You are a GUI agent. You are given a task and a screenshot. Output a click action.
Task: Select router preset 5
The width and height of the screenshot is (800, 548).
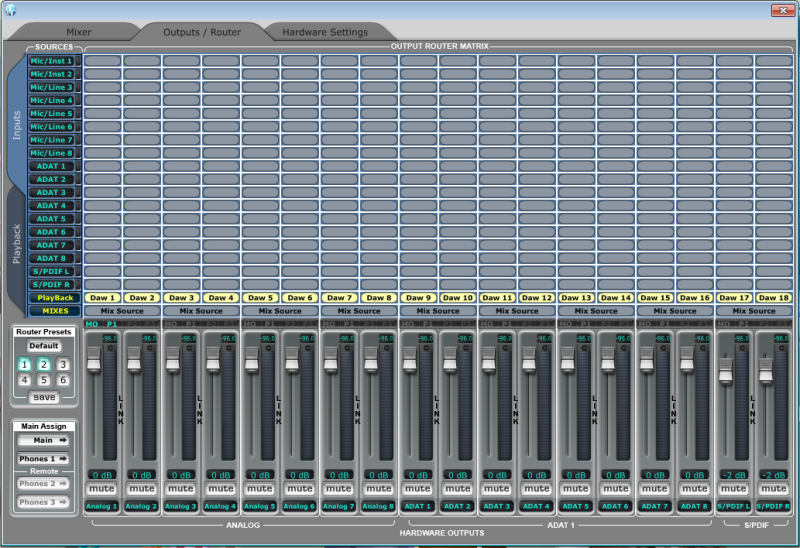tap(43, 380)
